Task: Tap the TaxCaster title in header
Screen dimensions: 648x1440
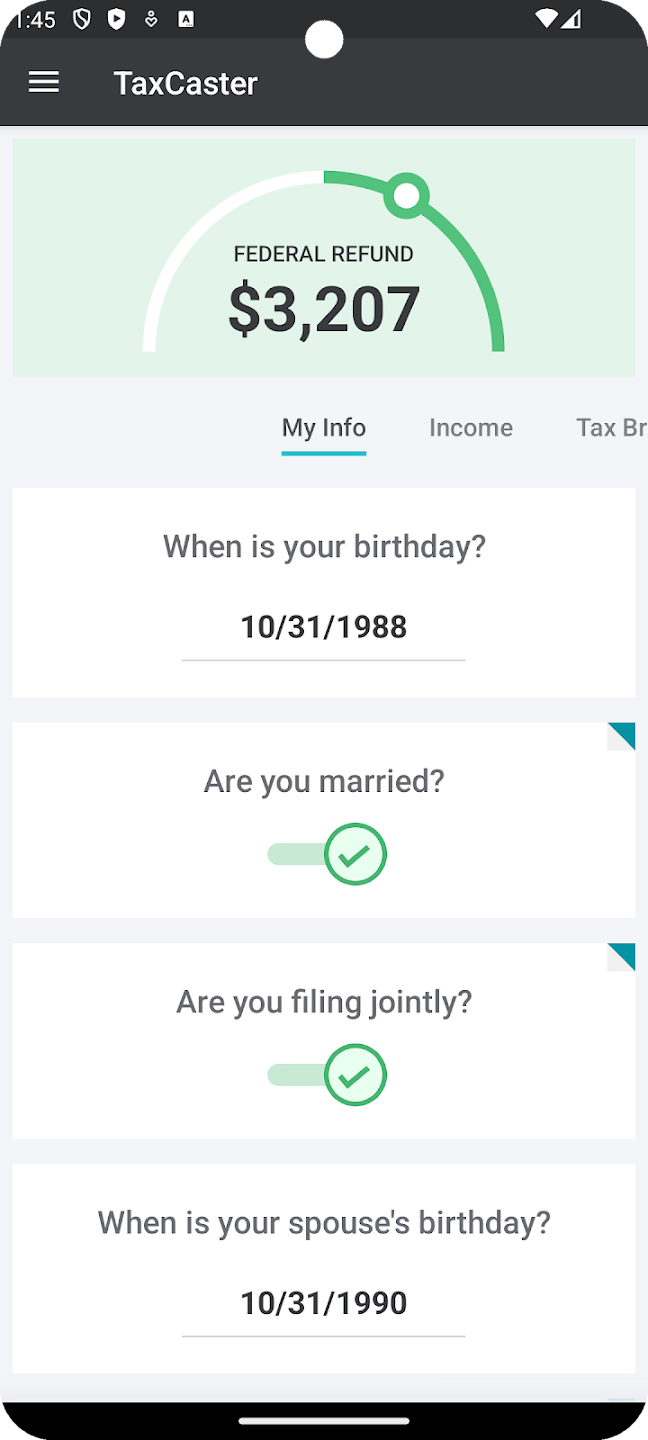Action: tap(186, 83)
